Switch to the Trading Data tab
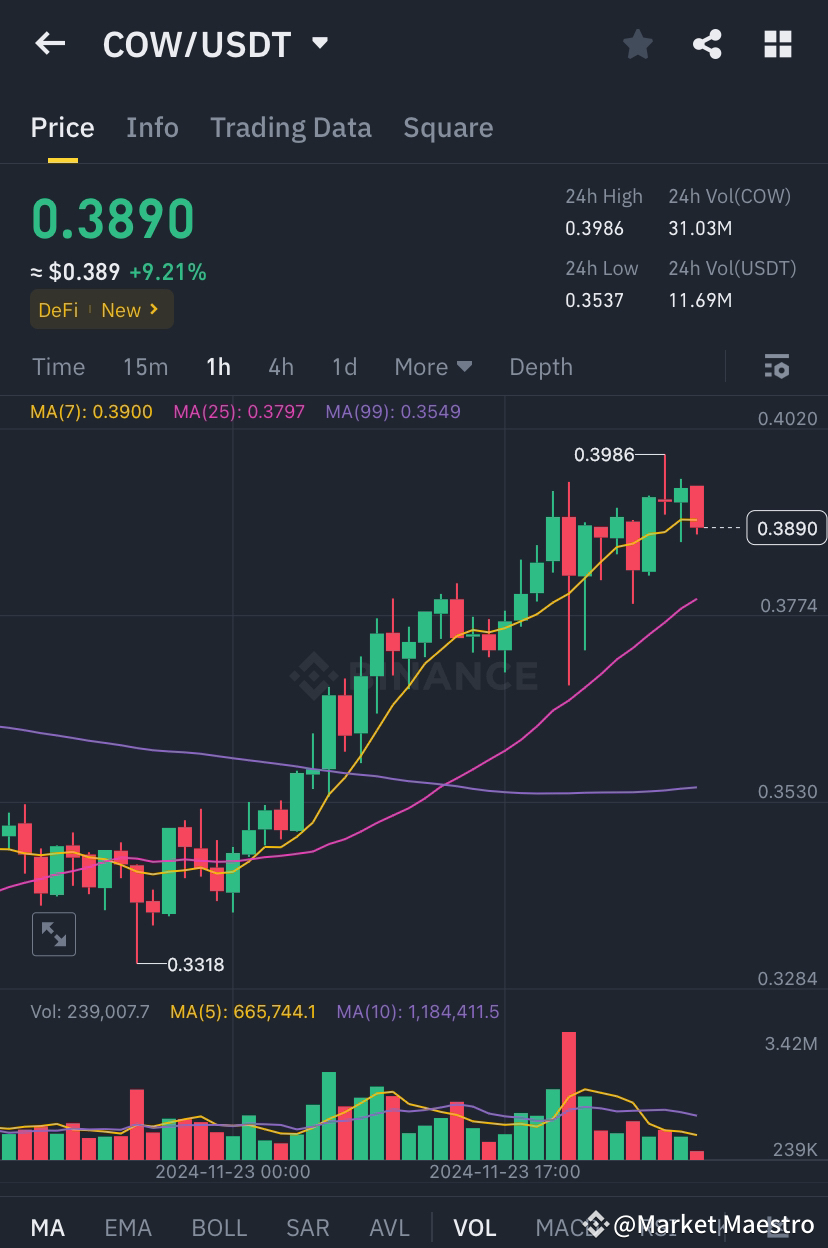The height and width of the screenshot is (1248, 828). point(291,127)
